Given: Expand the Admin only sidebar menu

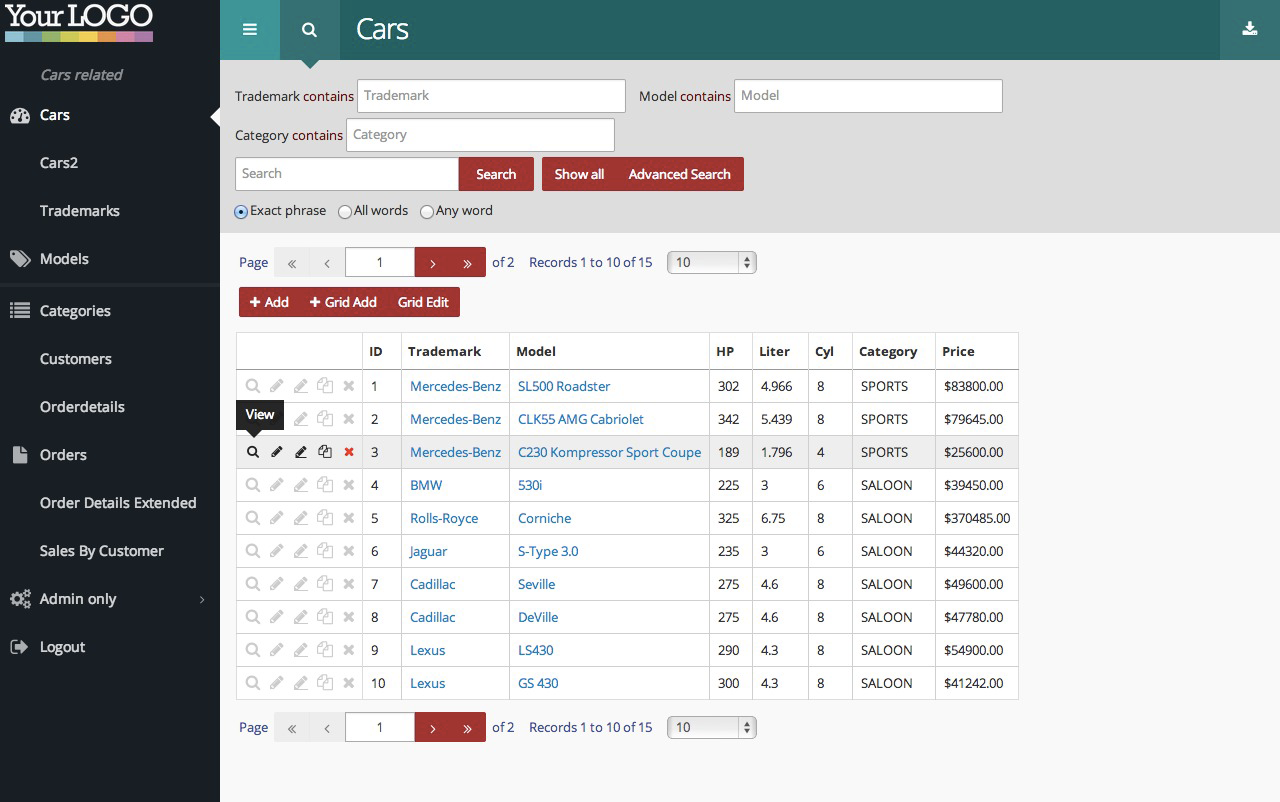Looking at the screenshot, I should tap(108, 599).
